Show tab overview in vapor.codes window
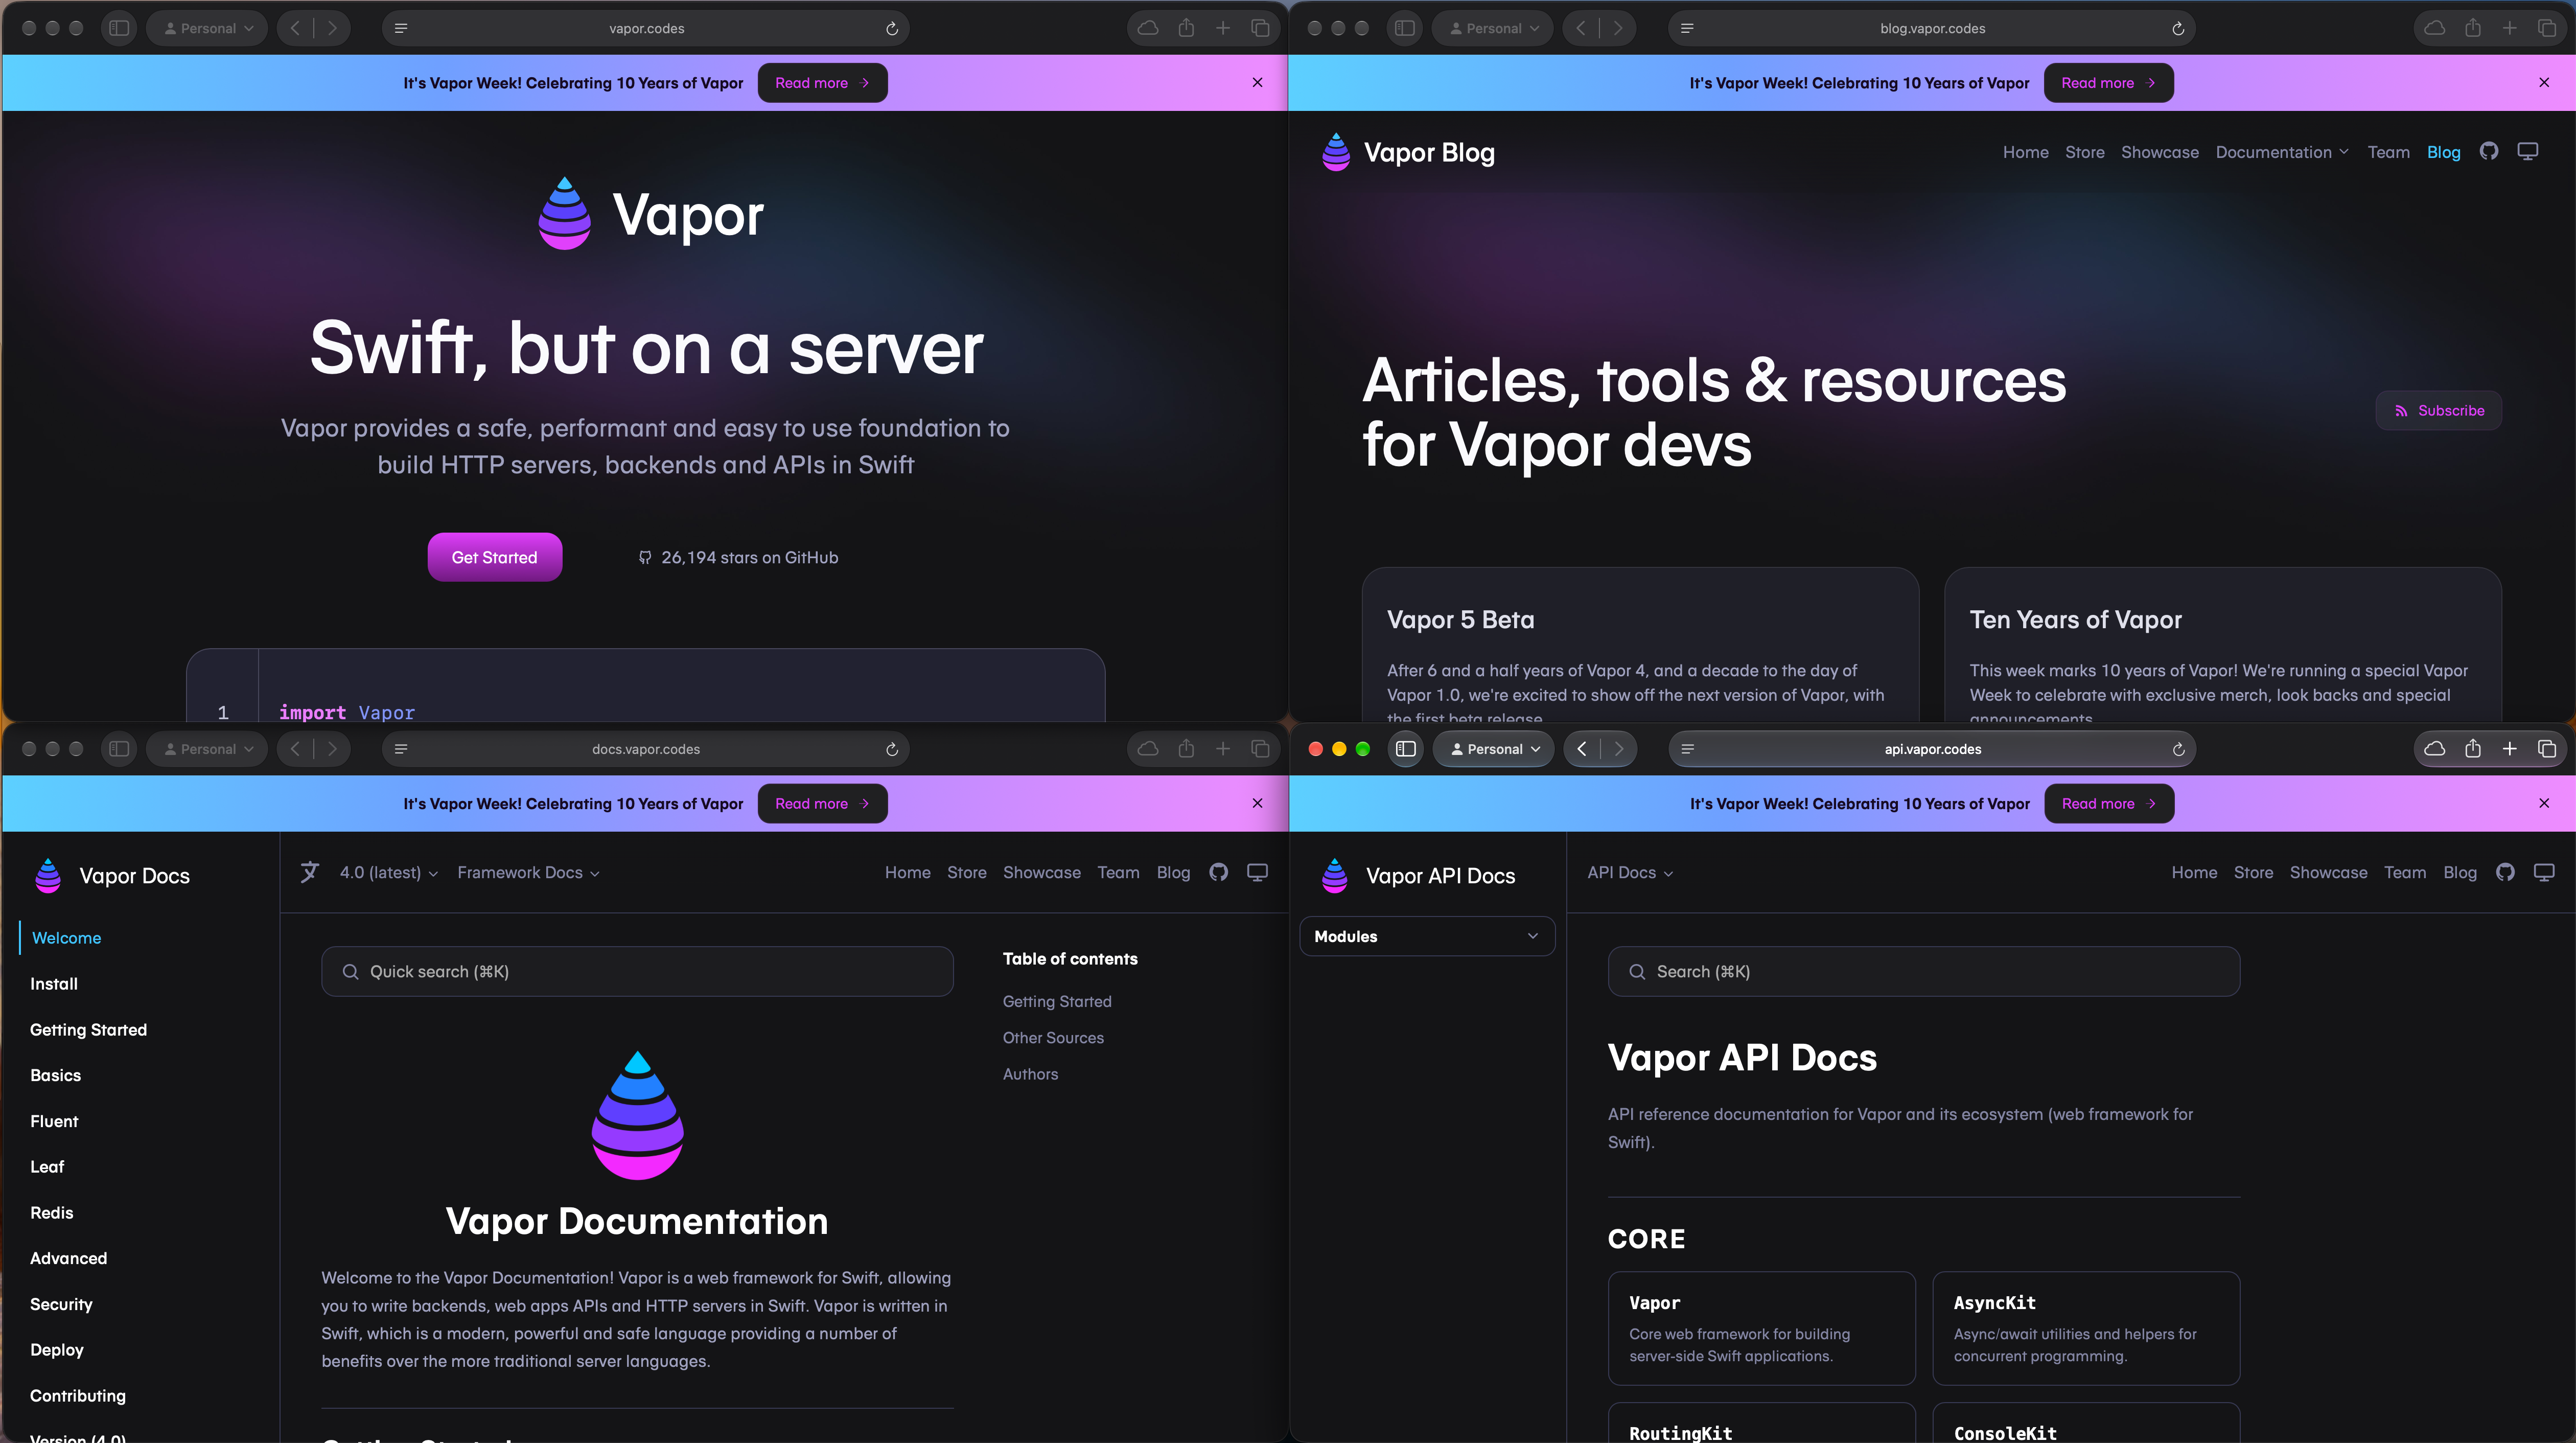 click(x=1260, y=28)
